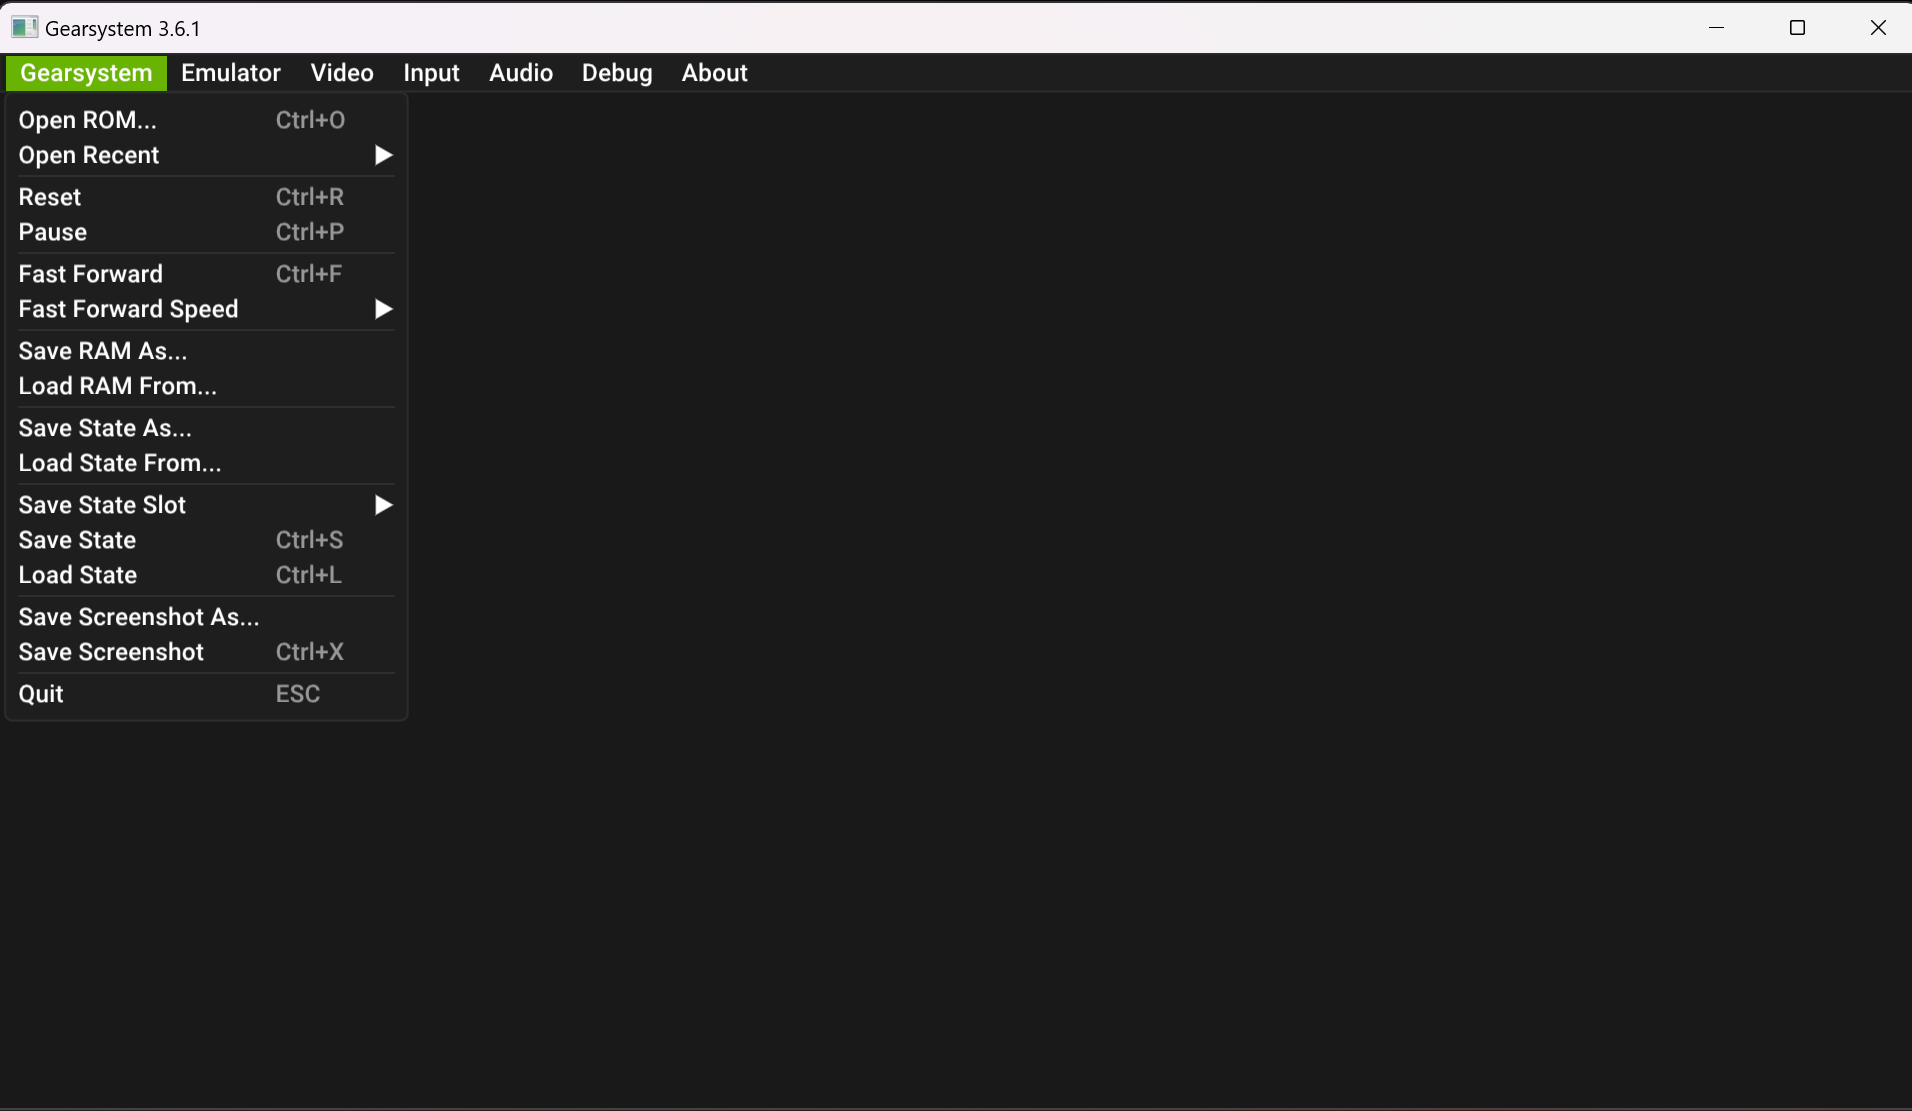Open the Debug menu
Image resolution: width=1912 pixels, height=1111 pixels.
(x=617, y=73)
